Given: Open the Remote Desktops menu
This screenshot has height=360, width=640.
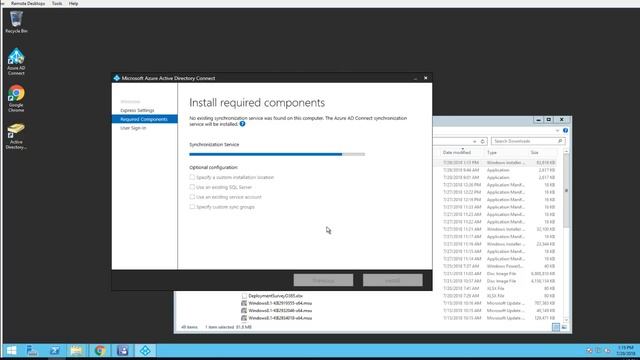Looking at the screenshot, I should [x=28, y=3].
